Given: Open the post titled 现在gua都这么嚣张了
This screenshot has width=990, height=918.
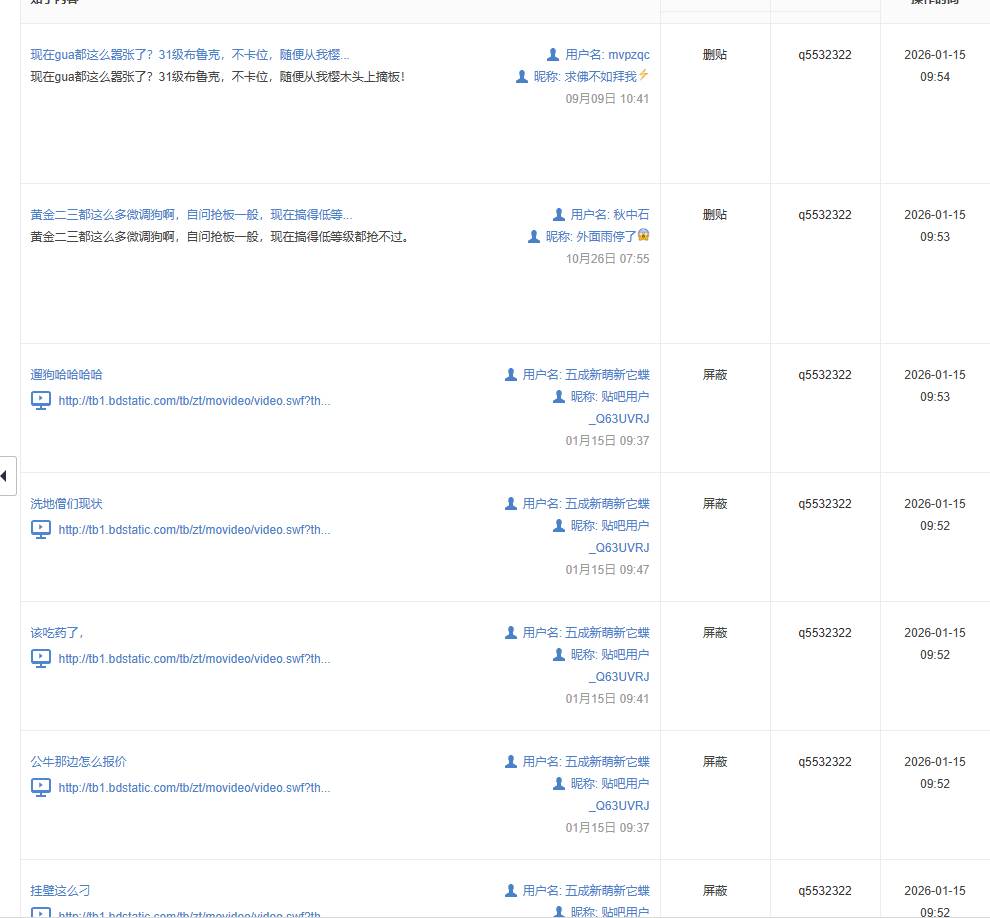Looking at the screenshot, I should [190, 55].
